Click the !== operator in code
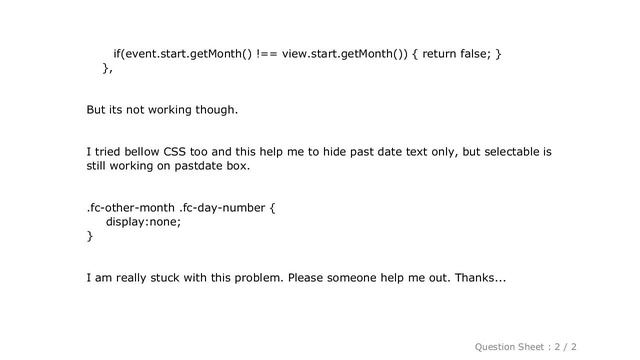Screen dimensions: 640x360 pos(267,54)
